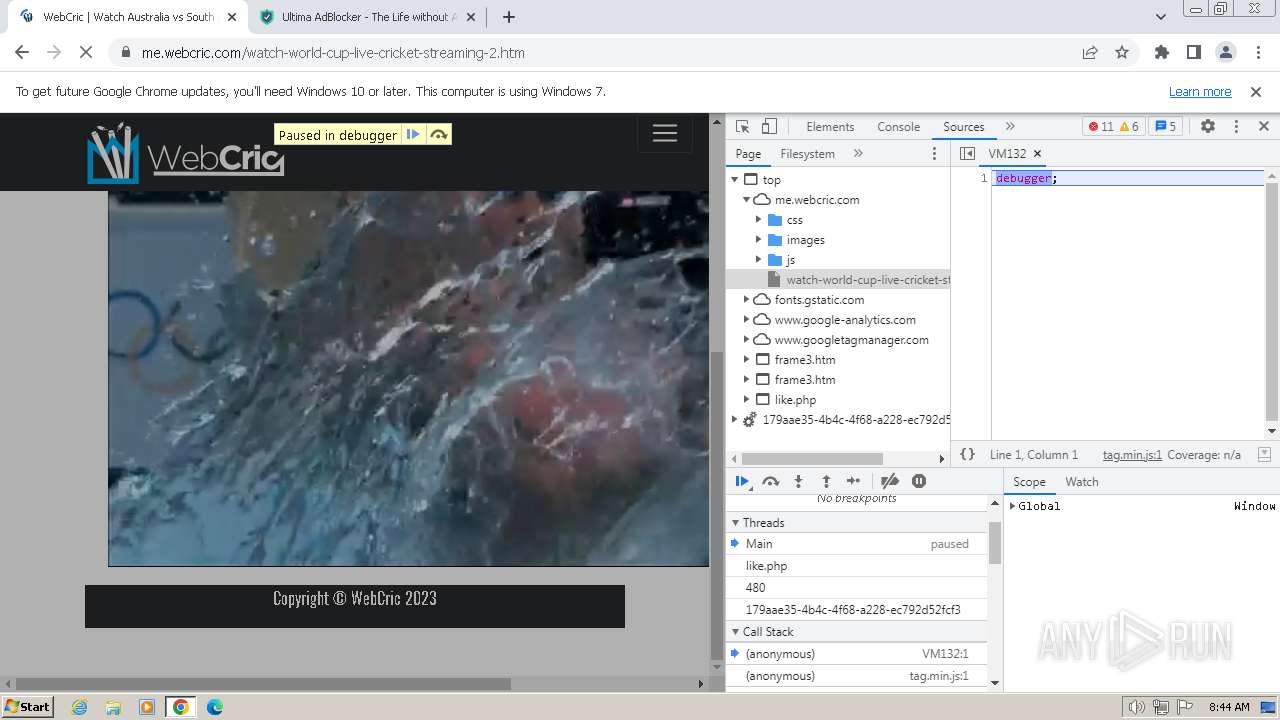1280x720 pixels.
Task: Expand www.googletagmanager.com node
Action: click(746, 340)
